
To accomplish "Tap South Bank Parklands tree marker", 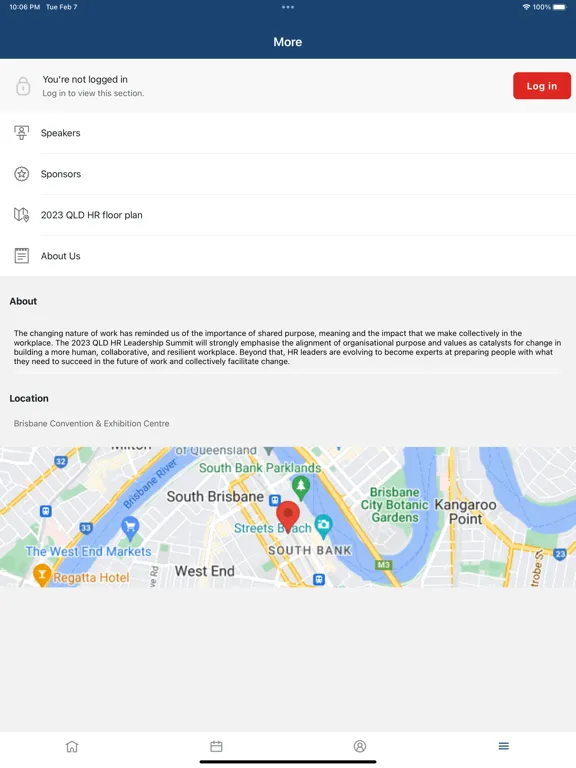I will click(x=301, y=488).
